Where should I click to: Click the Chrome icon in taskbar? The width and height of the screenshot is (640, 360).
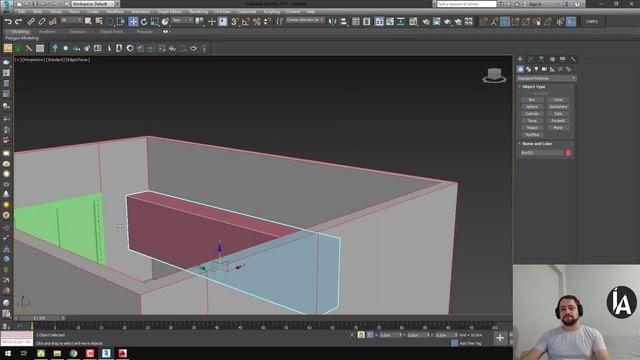[x=73, y=353]
